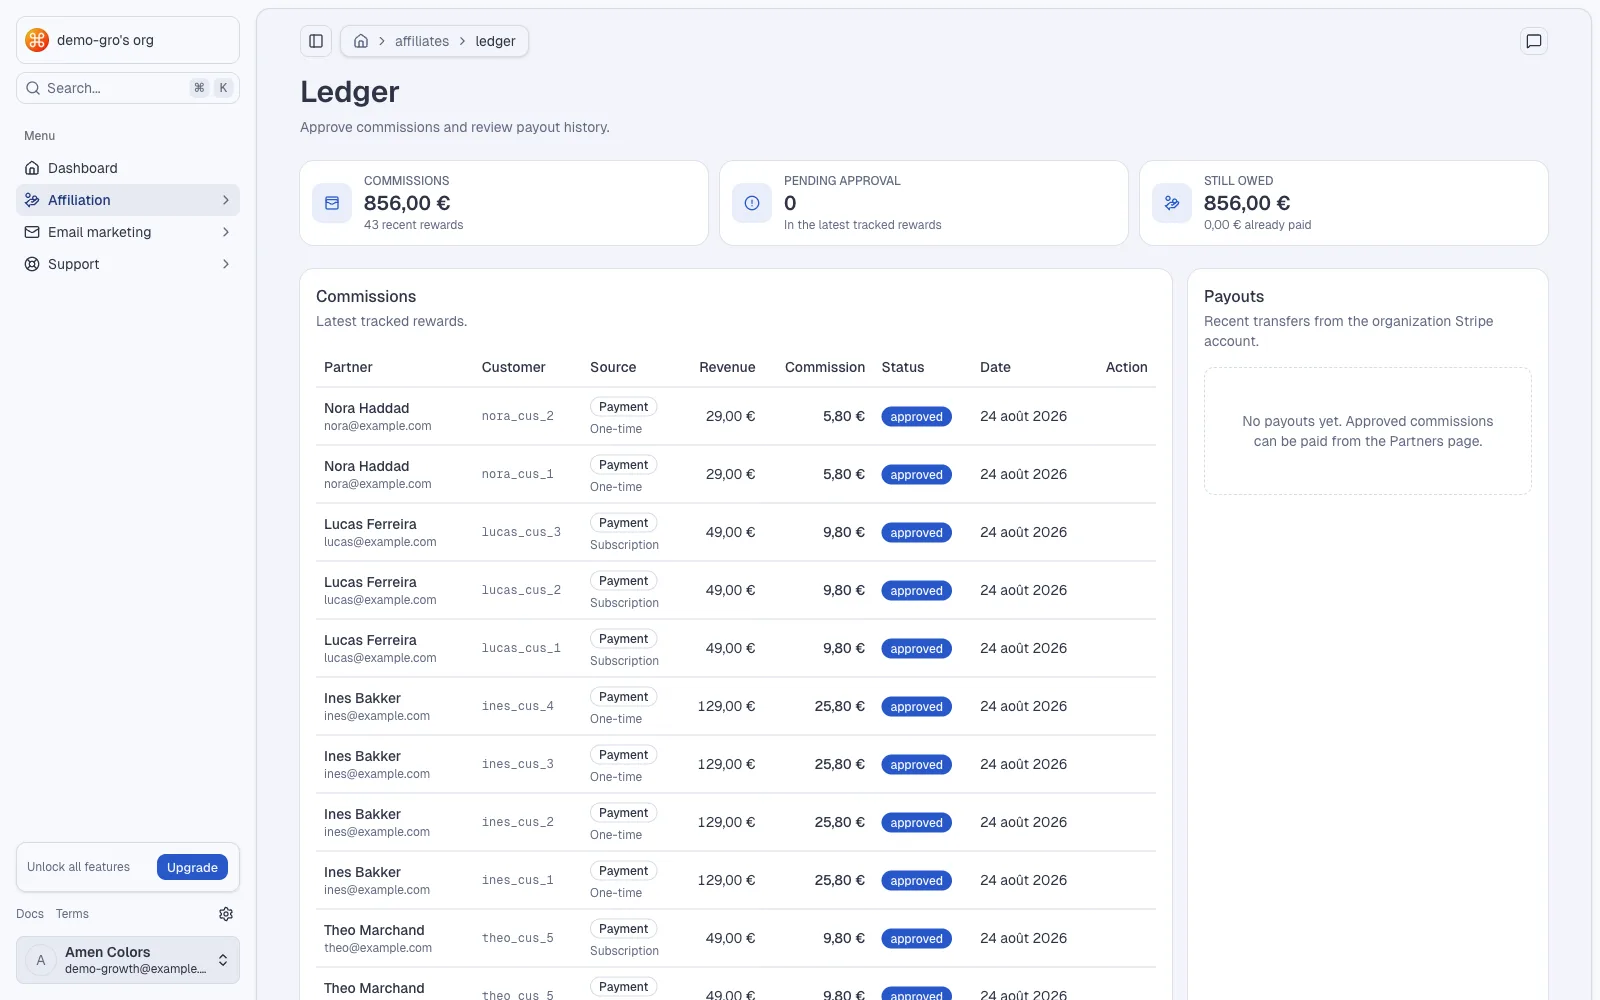Click 129,00 € revenue for ines_cus_2
Viewport: 1600px width, 1000px height.
click(727, 822)
